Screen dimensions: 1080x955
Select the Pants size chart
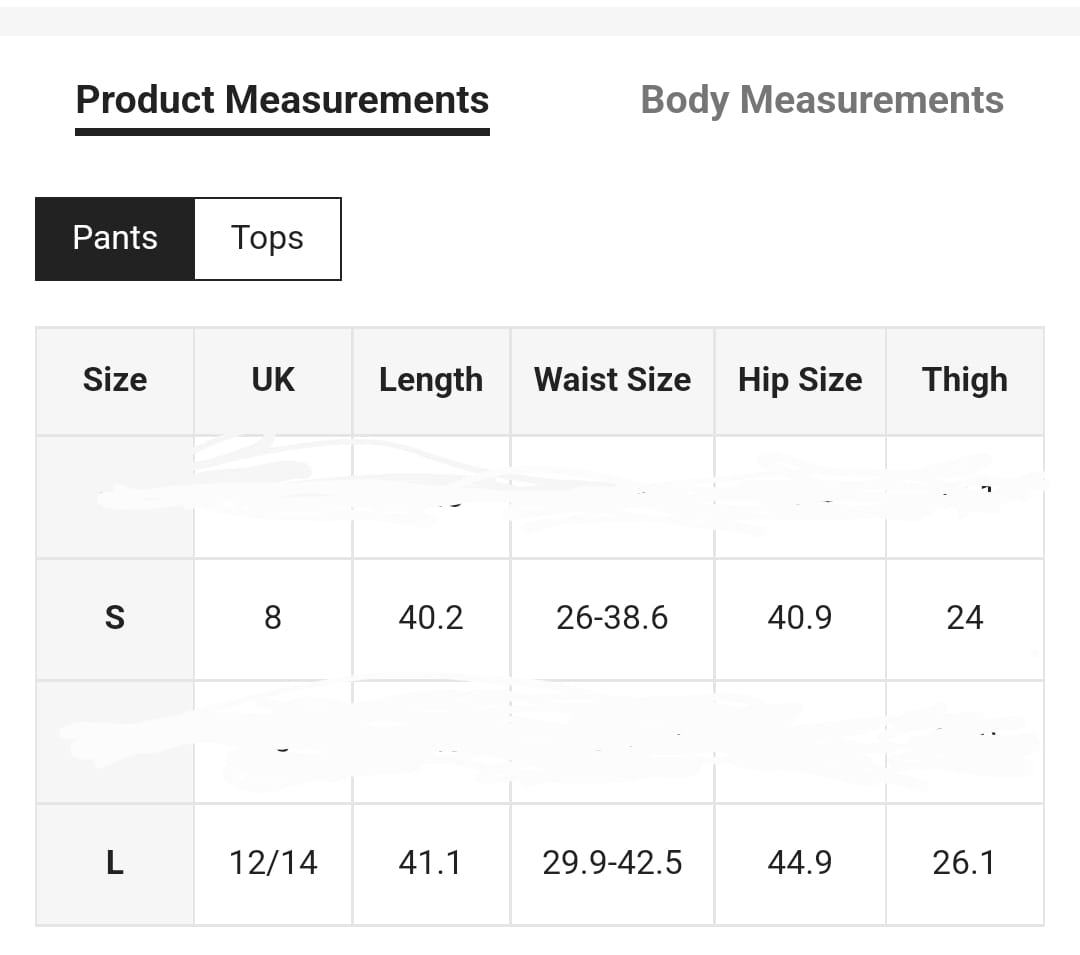115,238
